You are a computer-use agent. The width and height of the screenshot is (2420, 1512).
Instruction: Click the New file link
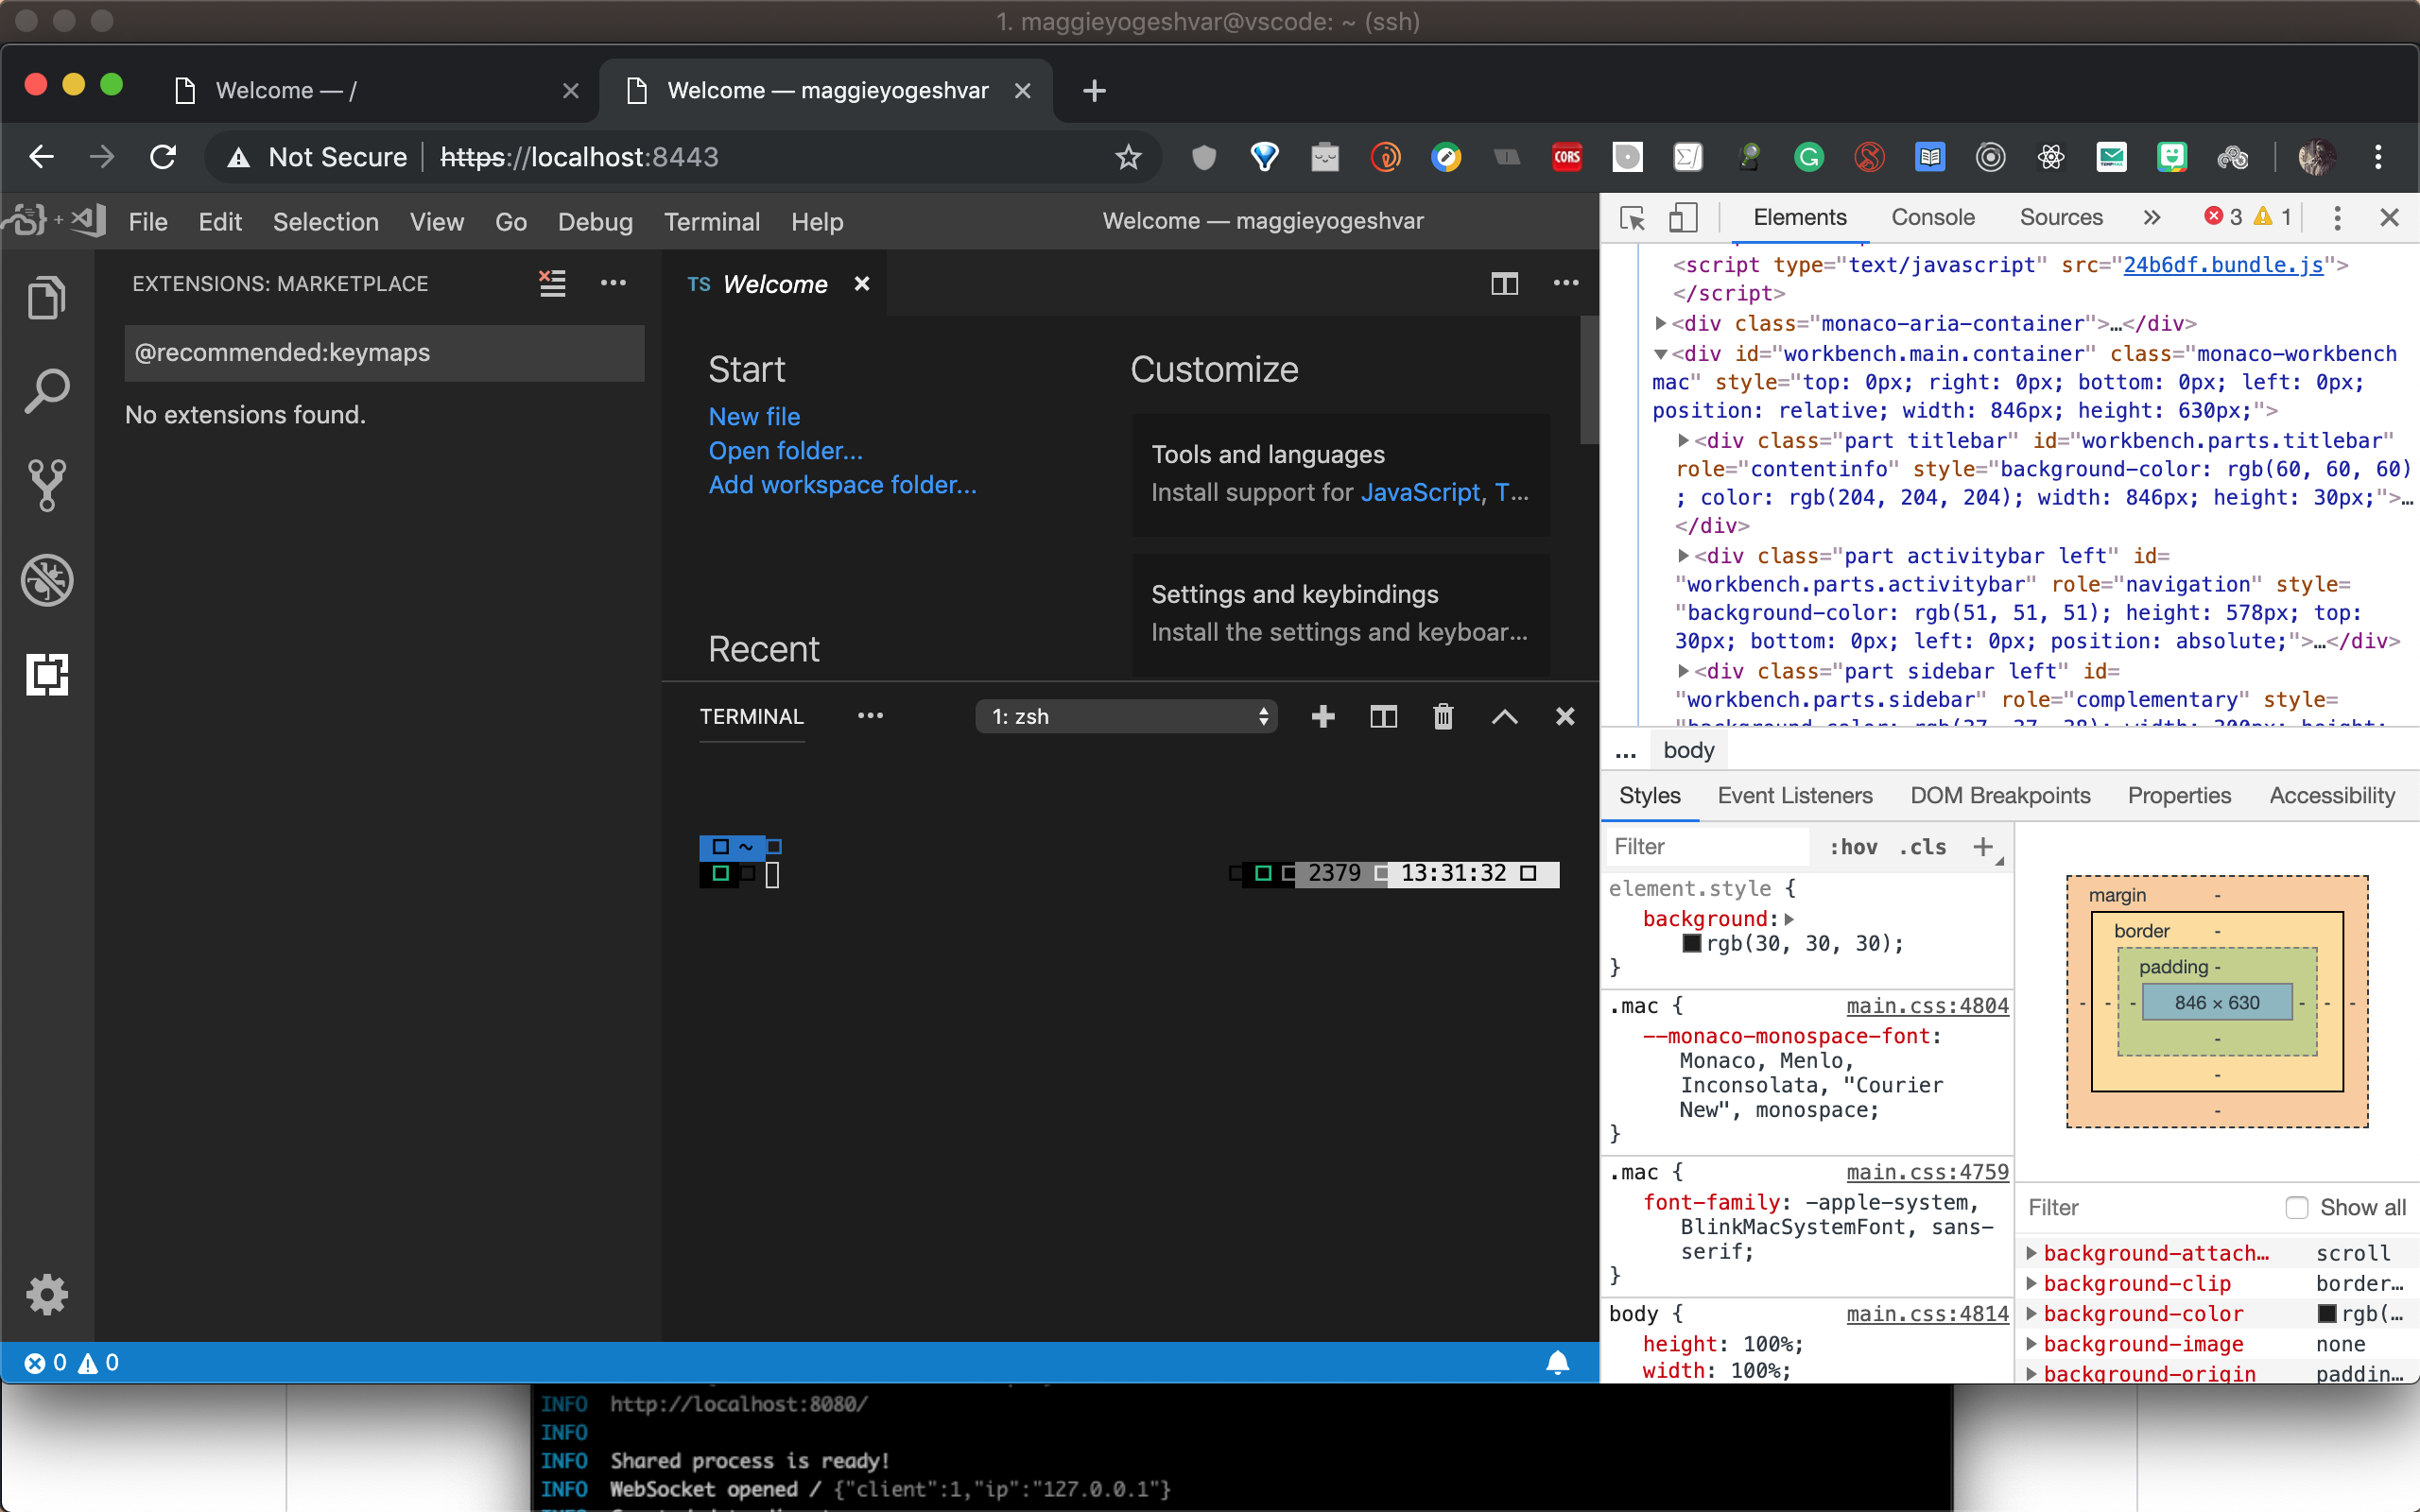tap(754, 416)
